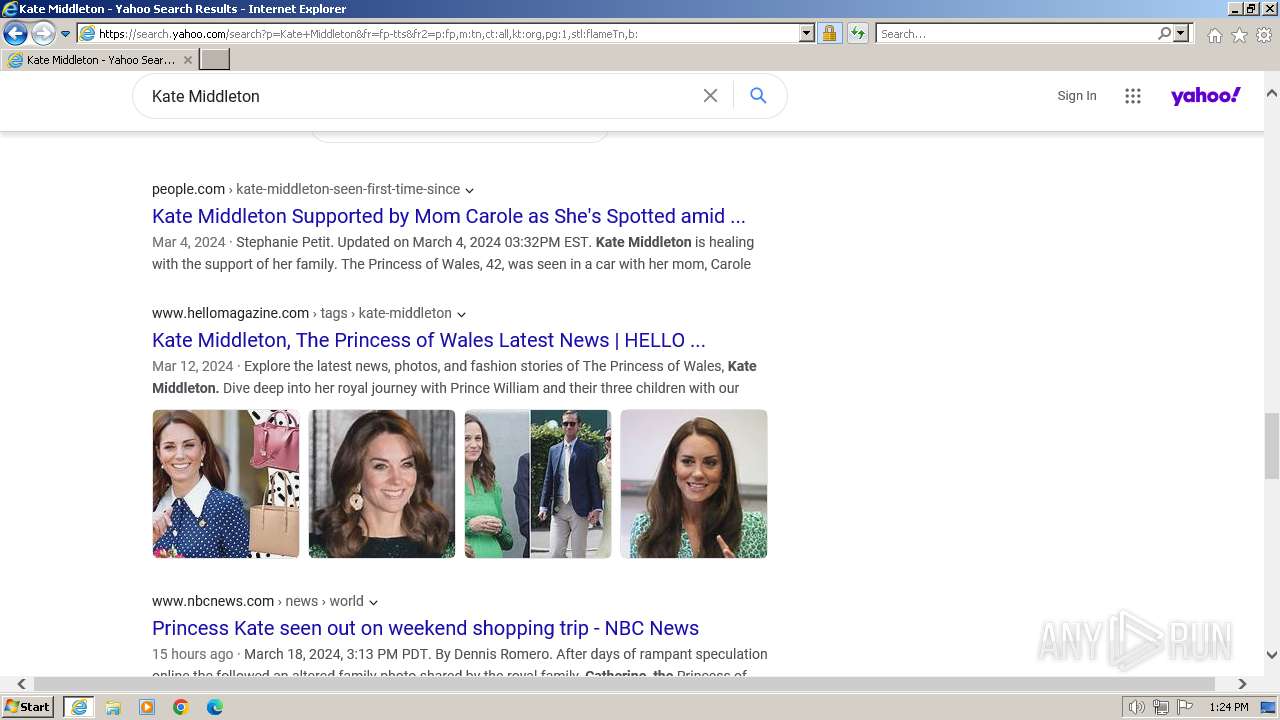Open the network connection tray icon
This screenshot has width=1280, height=720.
click(x=1161, y=707)
